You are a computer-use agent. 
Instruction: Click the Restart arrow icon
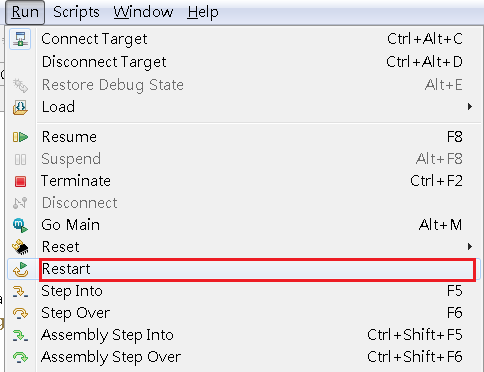[x=20, y=269]
